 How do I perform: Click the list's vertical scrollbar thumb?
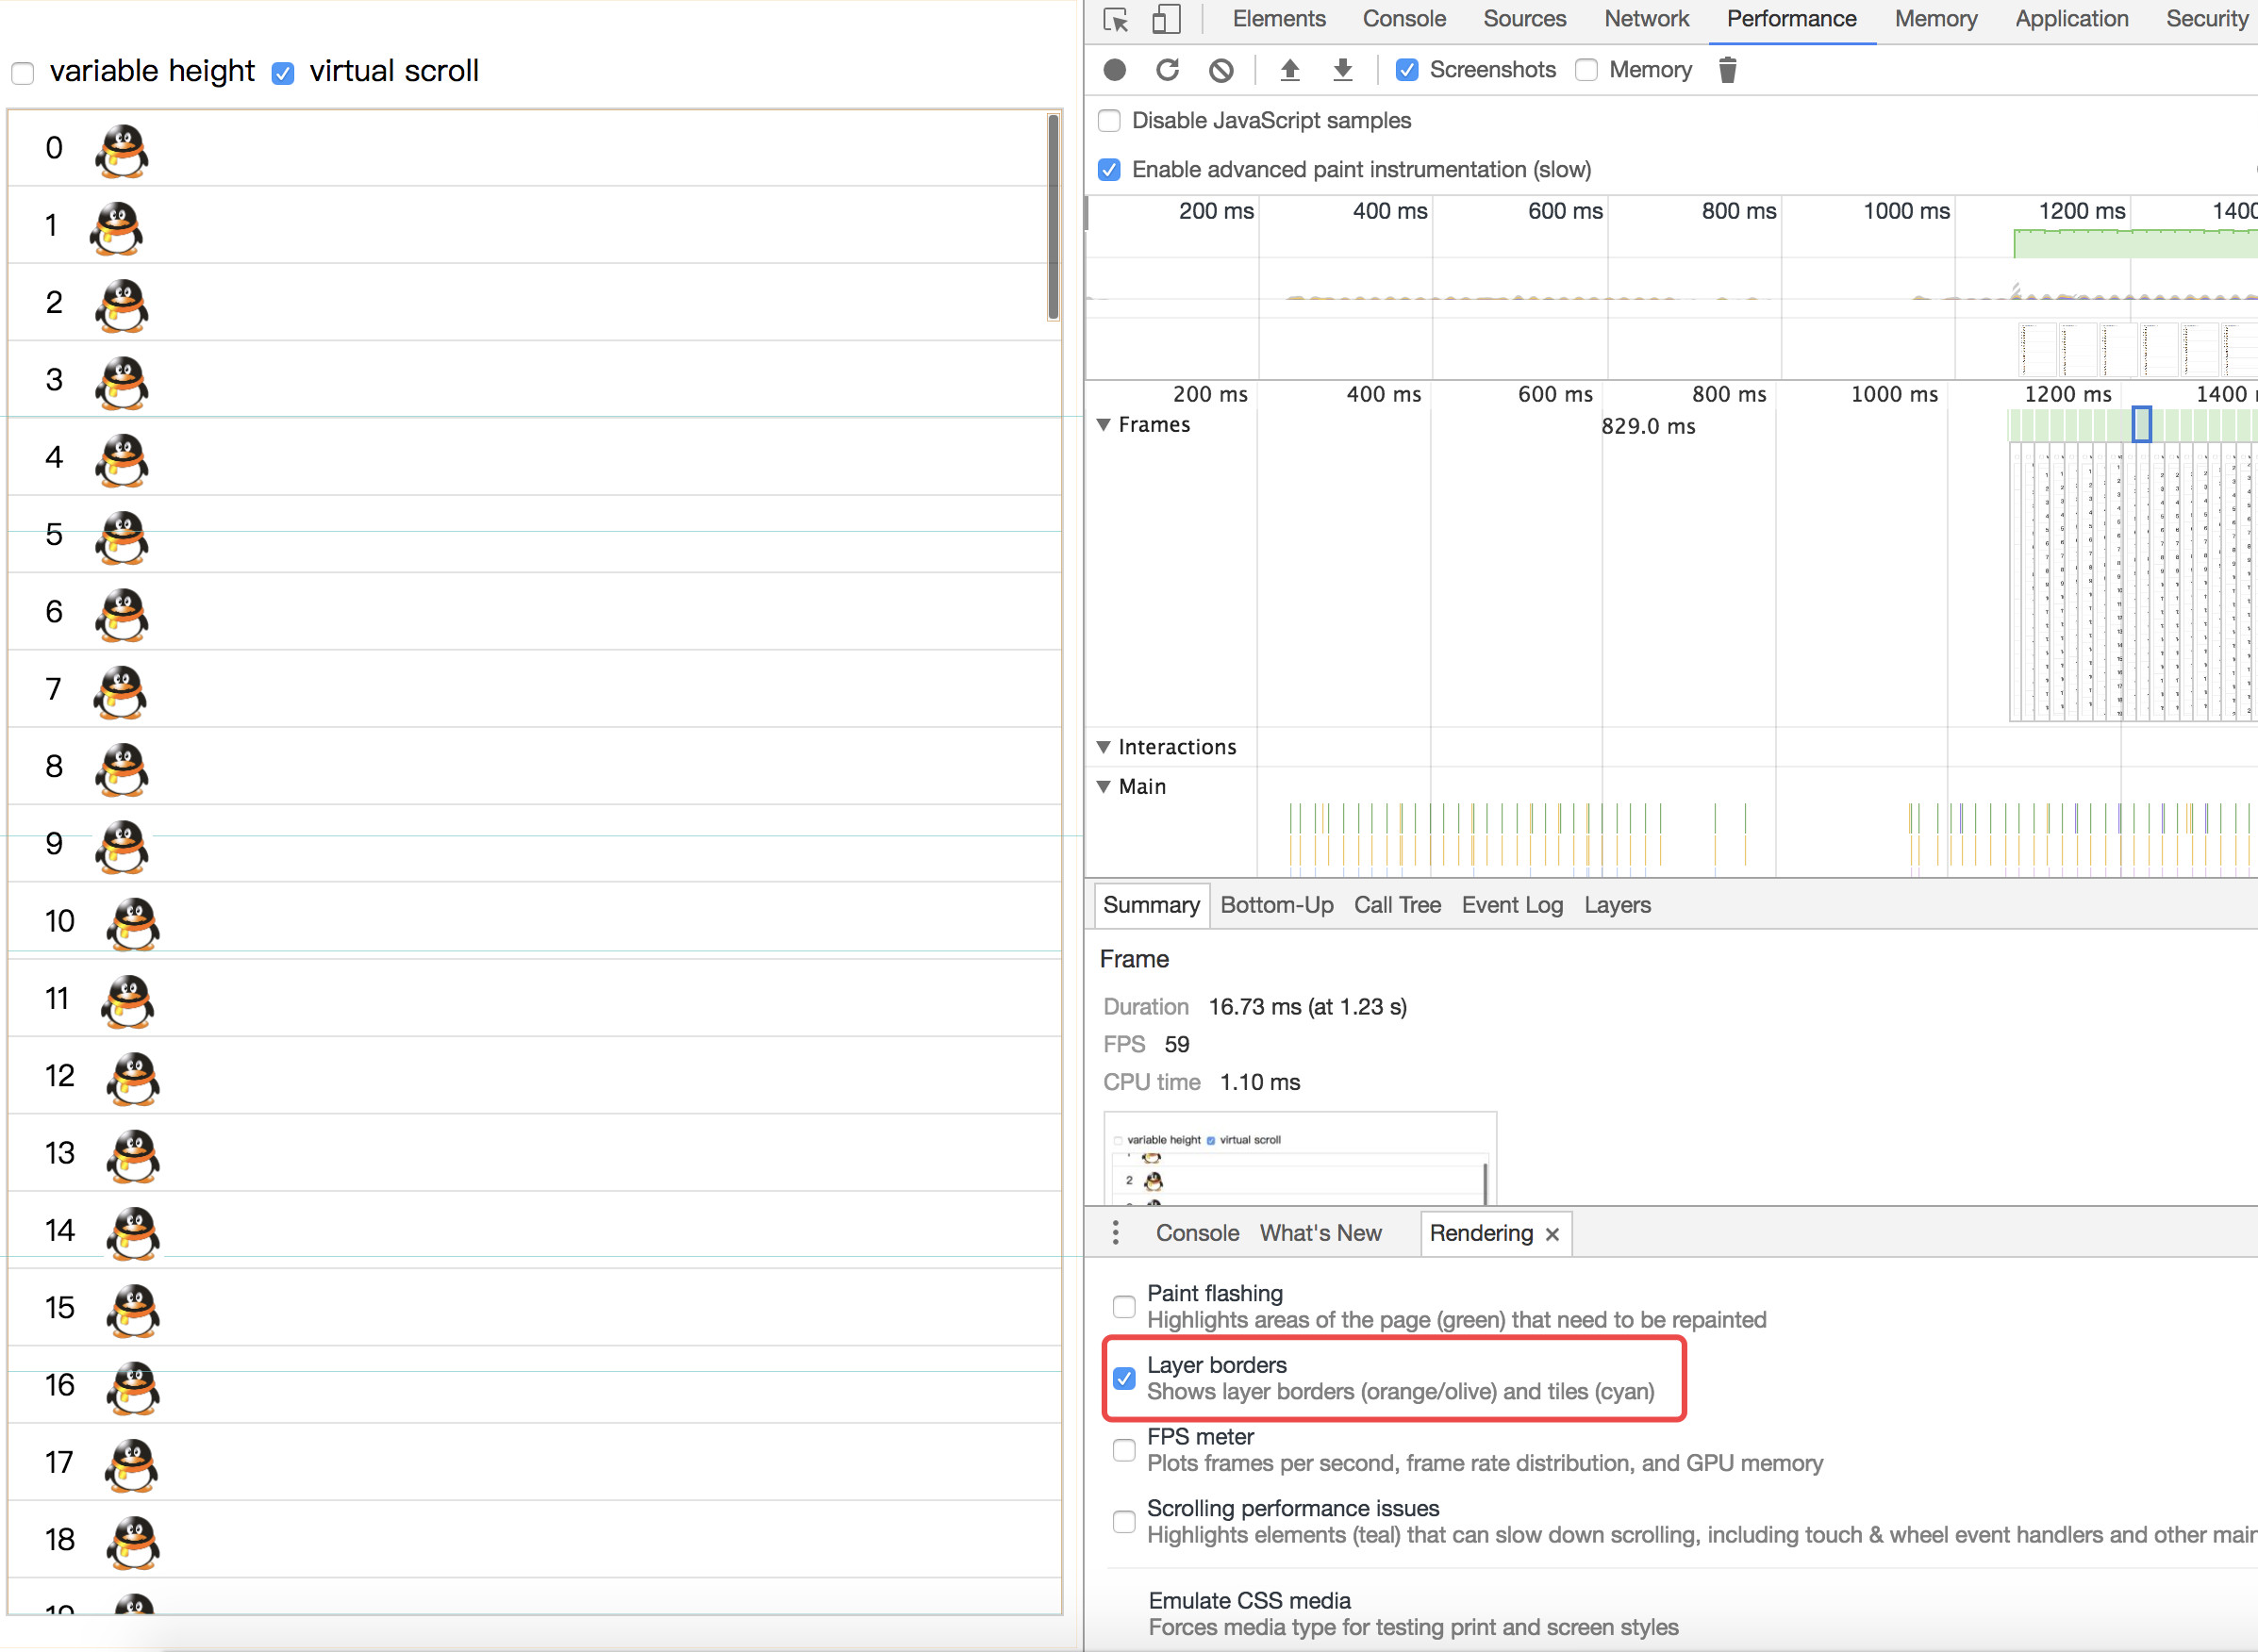1053,217
